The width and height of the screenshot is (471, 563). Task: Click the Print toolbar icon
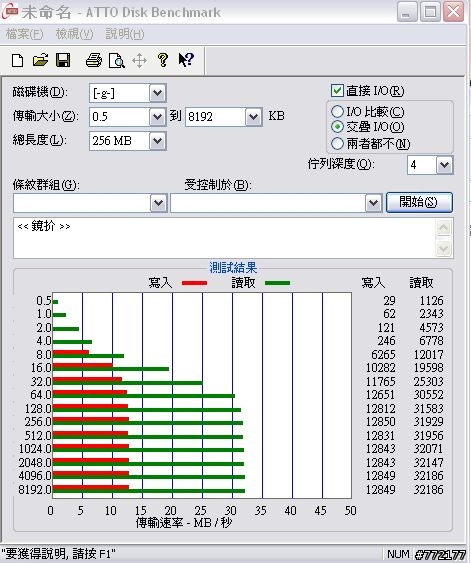94,60
